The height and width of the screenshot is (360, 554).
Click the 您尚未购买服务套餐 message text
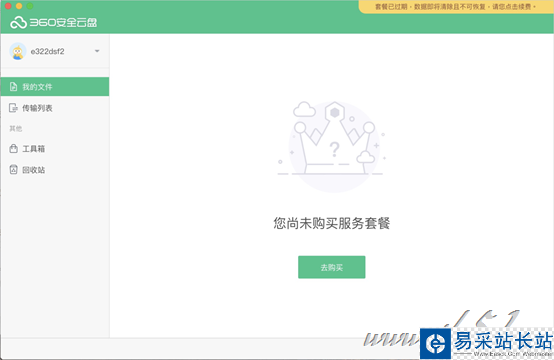331,223
